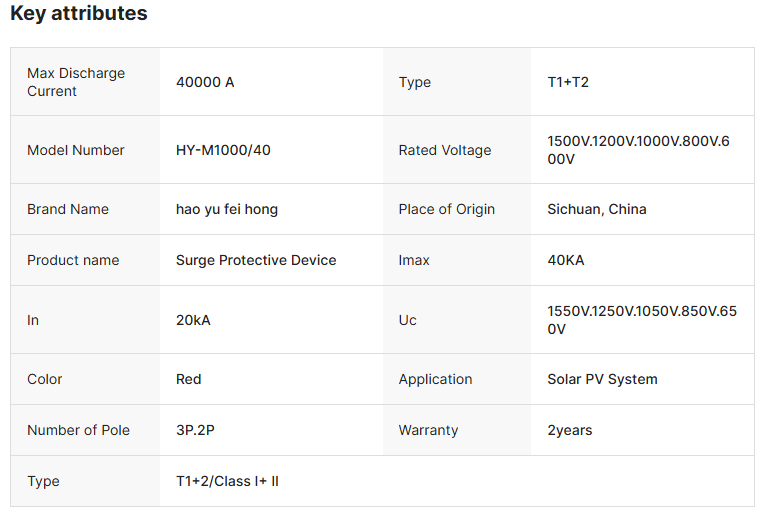This screenshot has height=517, width=764.
Task: Select the Max Discharge Current label
Action: pos(76,82)
